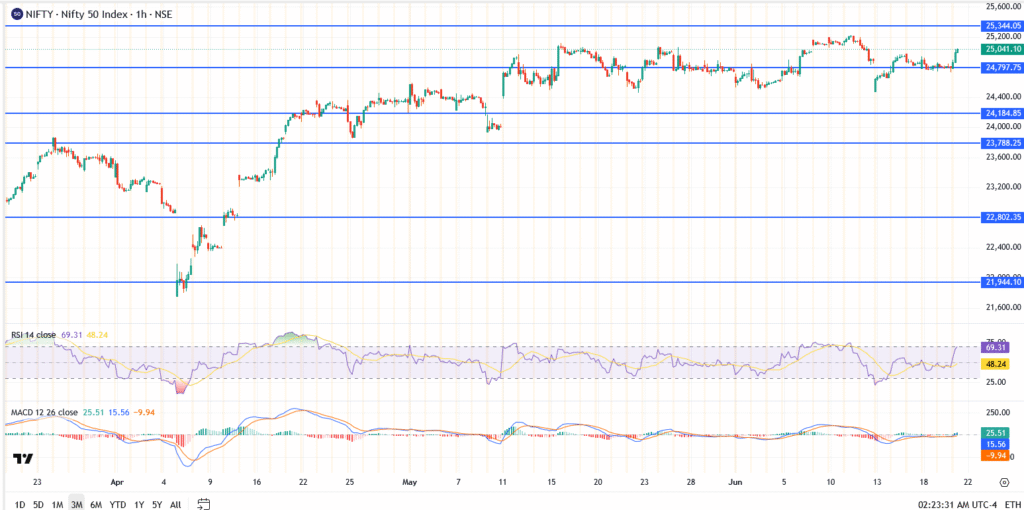Click the 23,200.00 price scale tick
Image resolution: width=1024 pixels, height=510 pixels.
click(x=1002, y=187)
